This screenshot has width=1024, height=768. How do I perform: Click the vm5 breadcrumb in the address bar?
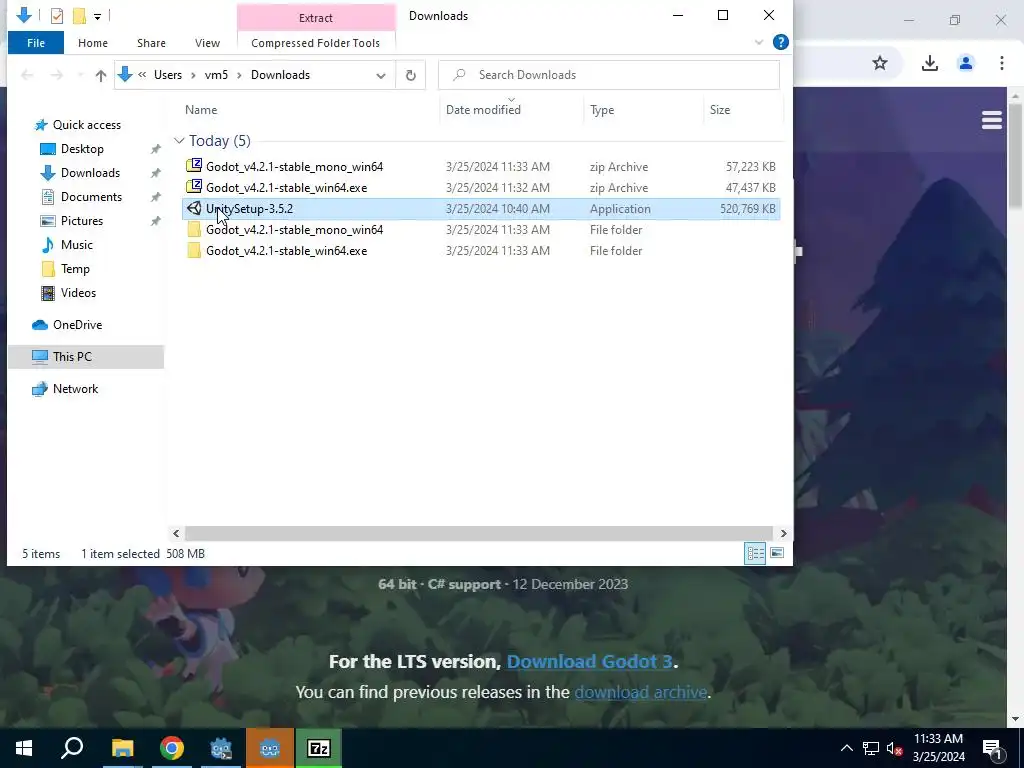click(216, 75)
